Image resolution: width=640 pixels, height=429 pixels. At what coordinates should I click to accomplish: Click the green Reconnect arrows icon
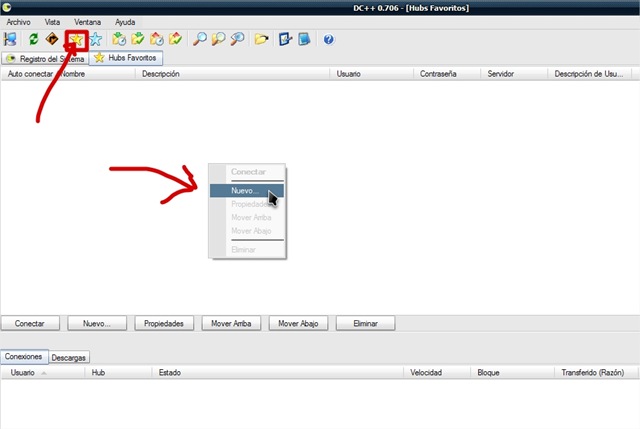point(33,39)
